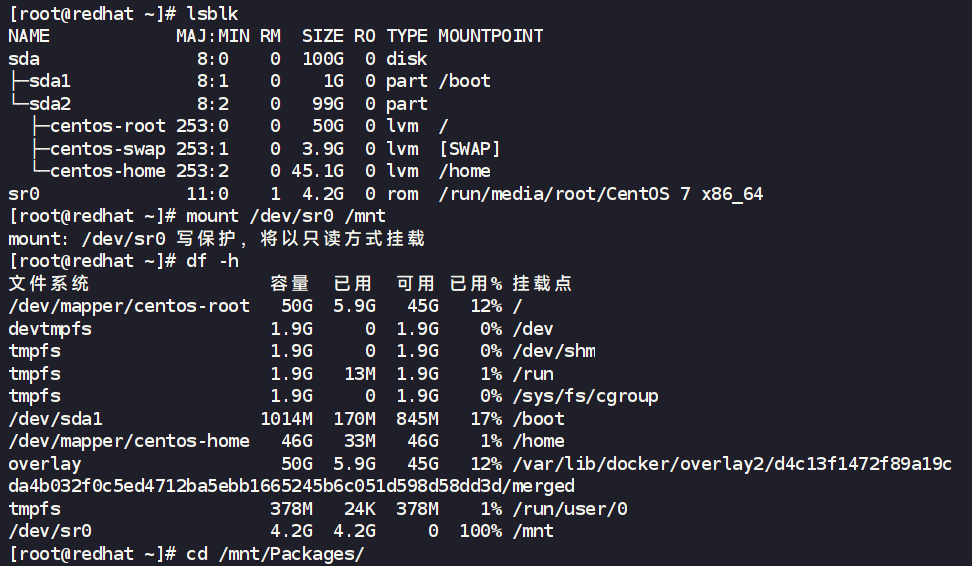
Task: Click the /run/media/root/CentOS 7 x86_64 path
Action: tap(600, 194)
